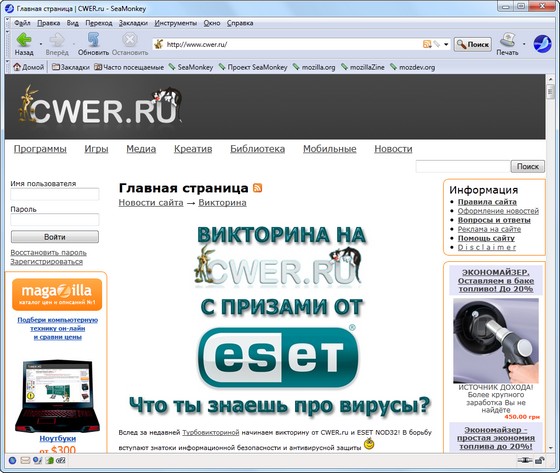
Task: Open the Креатив section
Action: 193,149
